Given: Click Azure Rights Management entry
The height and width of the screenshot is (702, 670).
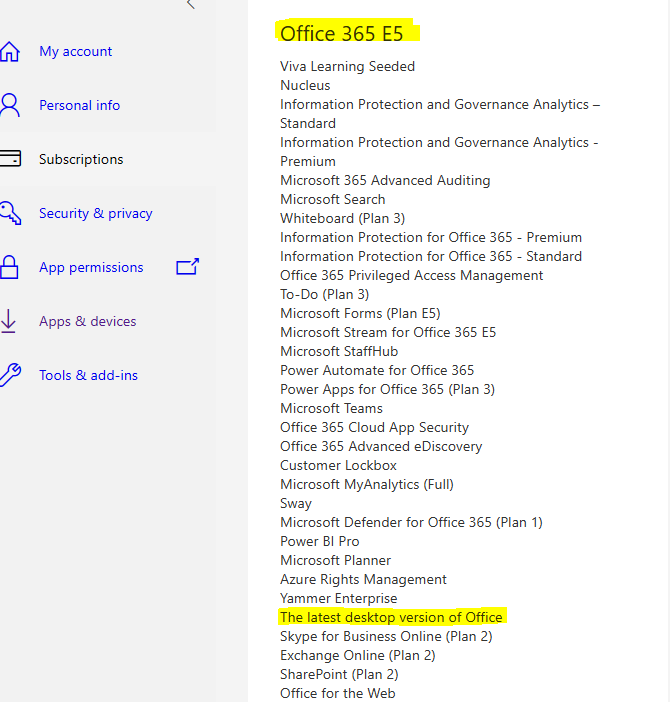Looking at the screenshot, I should (x=363, y=579).
